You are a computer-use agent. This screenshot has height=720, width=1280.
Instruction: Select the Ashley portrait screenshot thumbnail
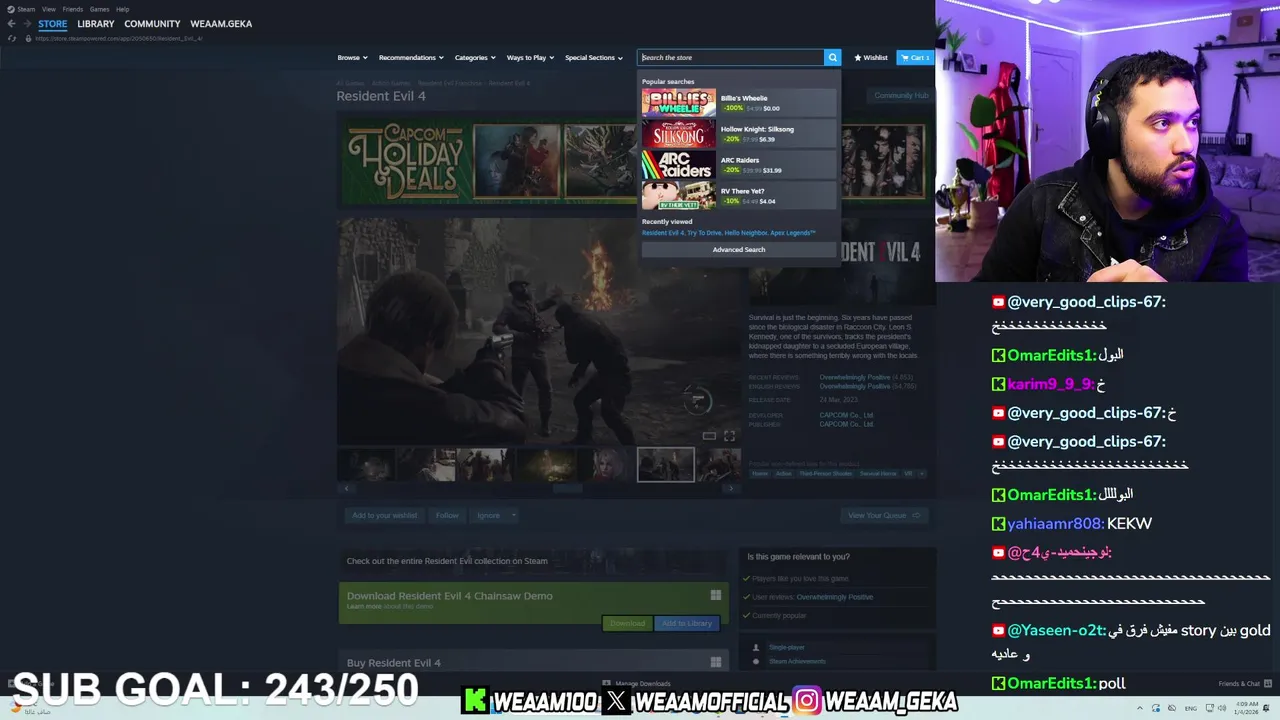[x=609, y=465]
